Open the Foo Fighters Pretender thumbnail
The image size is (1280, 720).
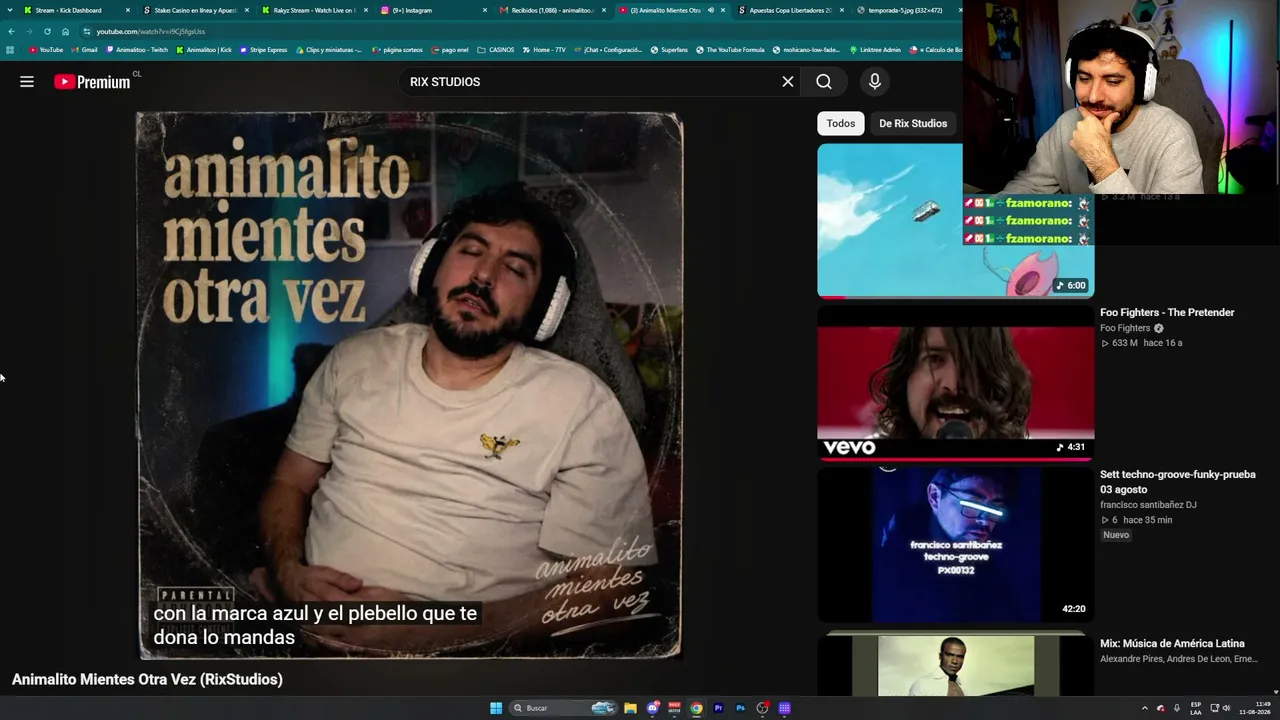956,383
